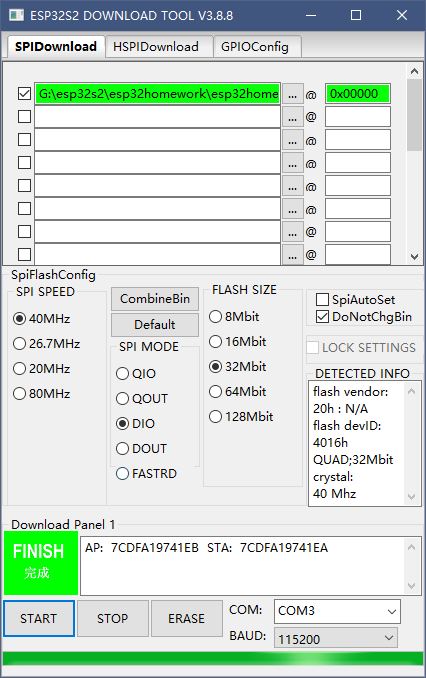Screen dimensions: 426x678
Task: Uncheck the first firmware file row checkbox
Action: tap(24, 93)
